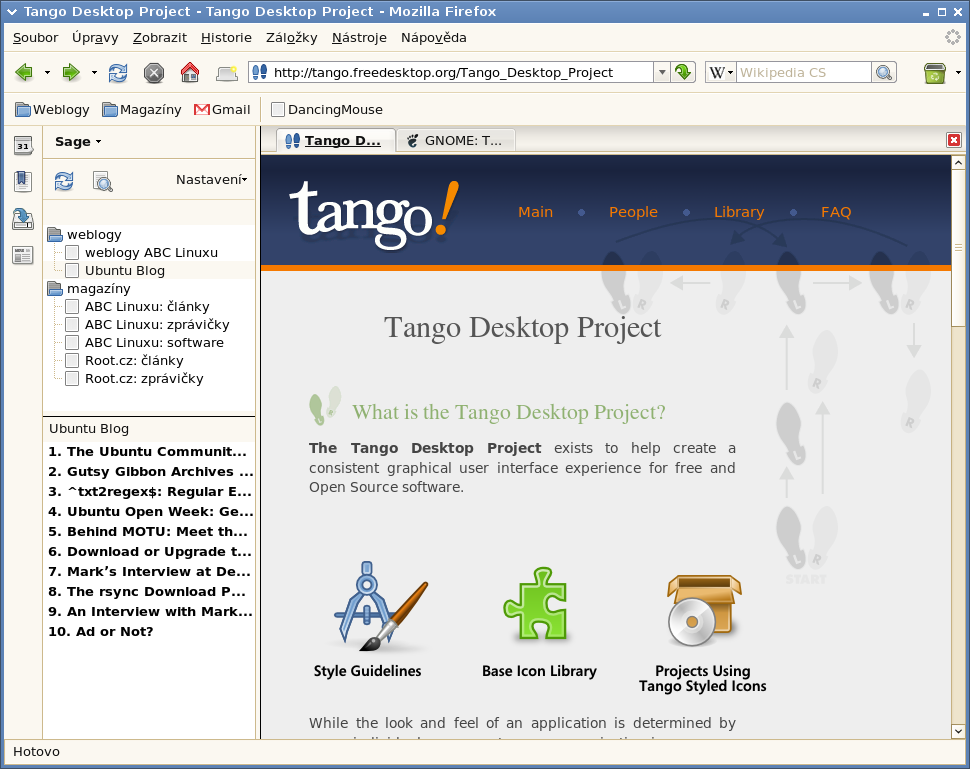Toggle the weblogy ABC Linuxu checkbox

tap(72, 253)
